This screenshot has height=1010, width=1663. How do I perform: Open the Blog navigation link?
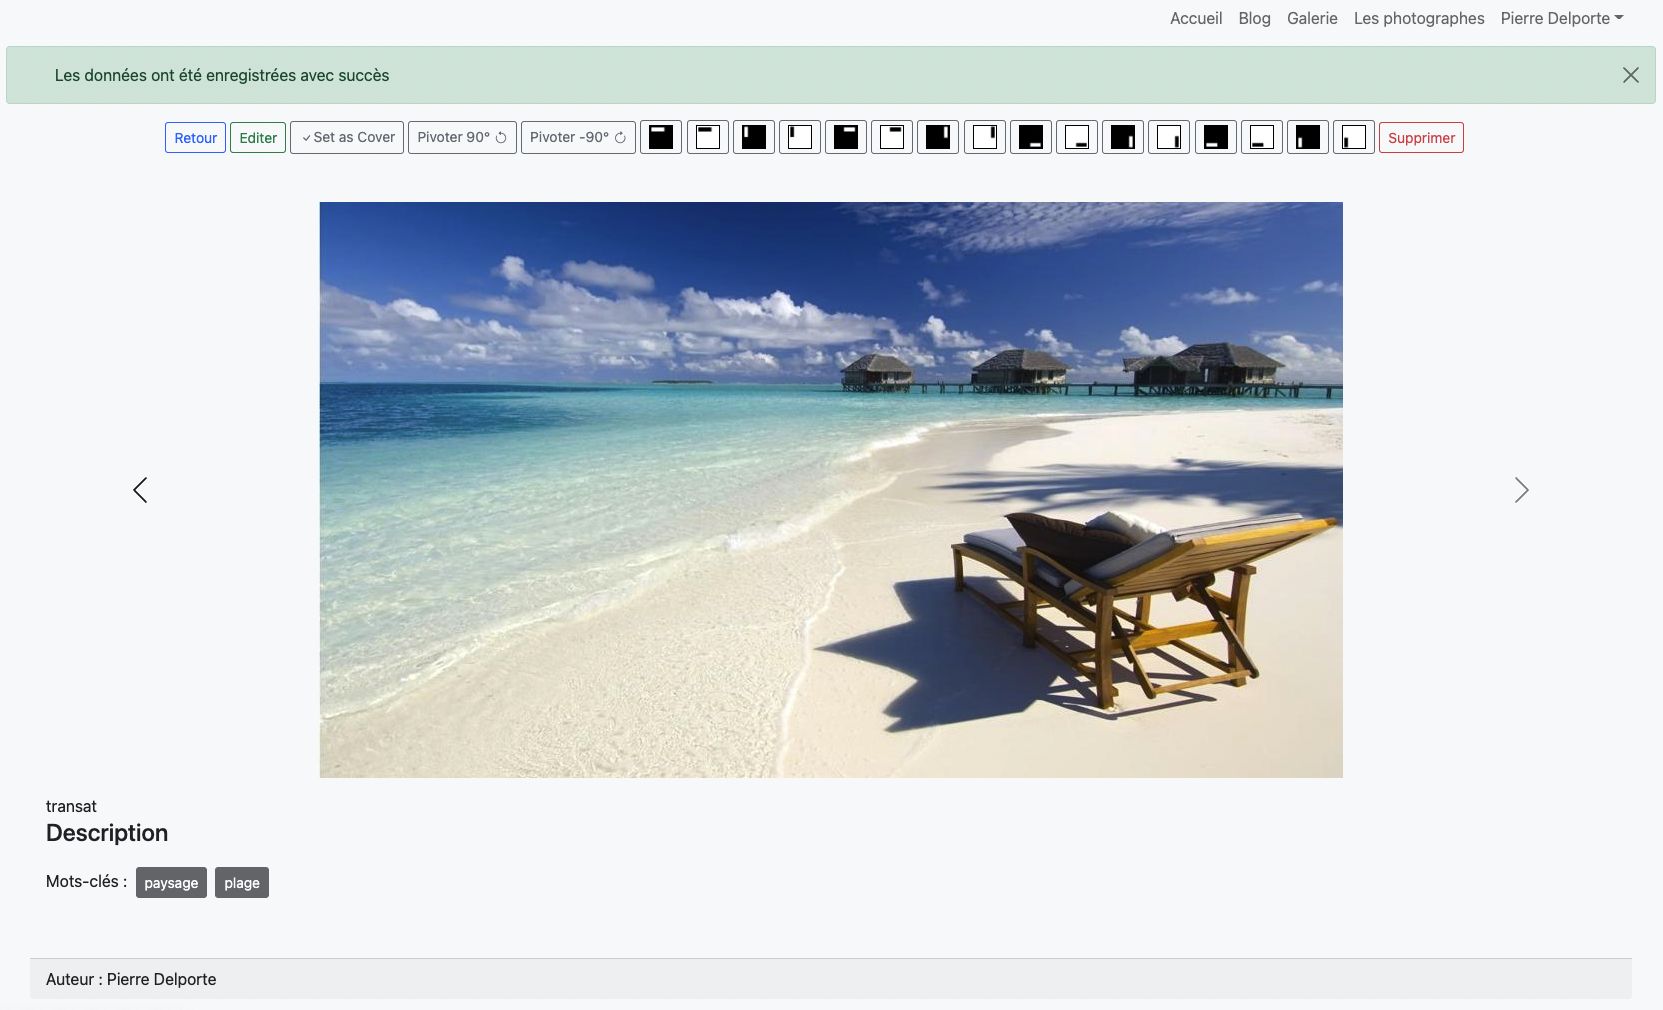pos(1254,18)
